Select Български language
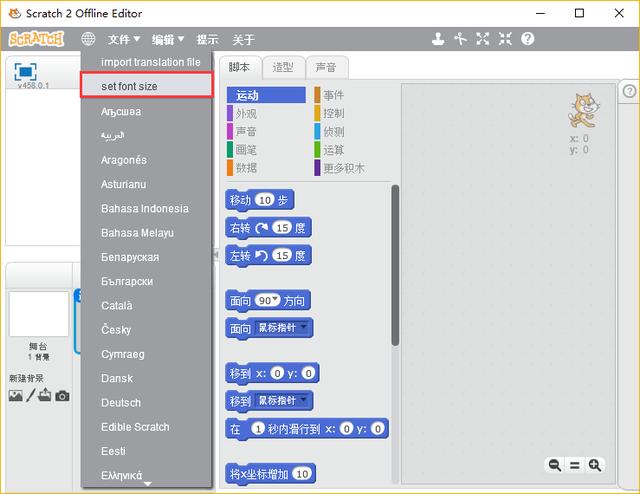This screenshot has height=494, width=640. (147, 281)
